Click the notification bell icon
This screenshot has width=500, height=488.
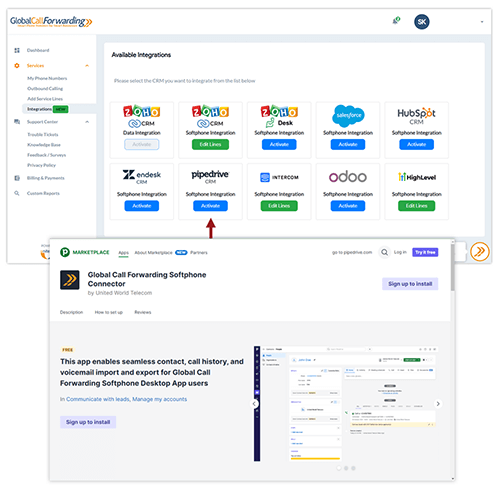click(396, 21)
